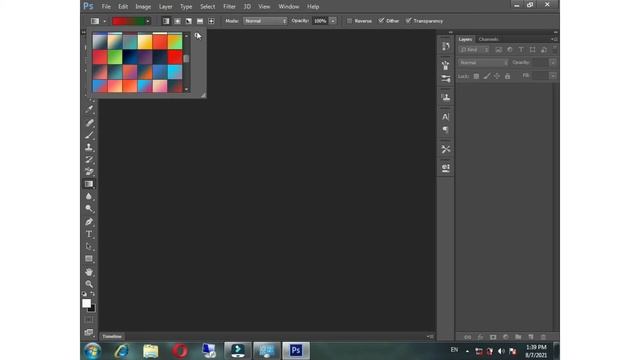Image resolution: width=640 pixels, height=360 pixels.
Task: Open the Tool Presets crossed-tools icon
Action: point(446,149)
